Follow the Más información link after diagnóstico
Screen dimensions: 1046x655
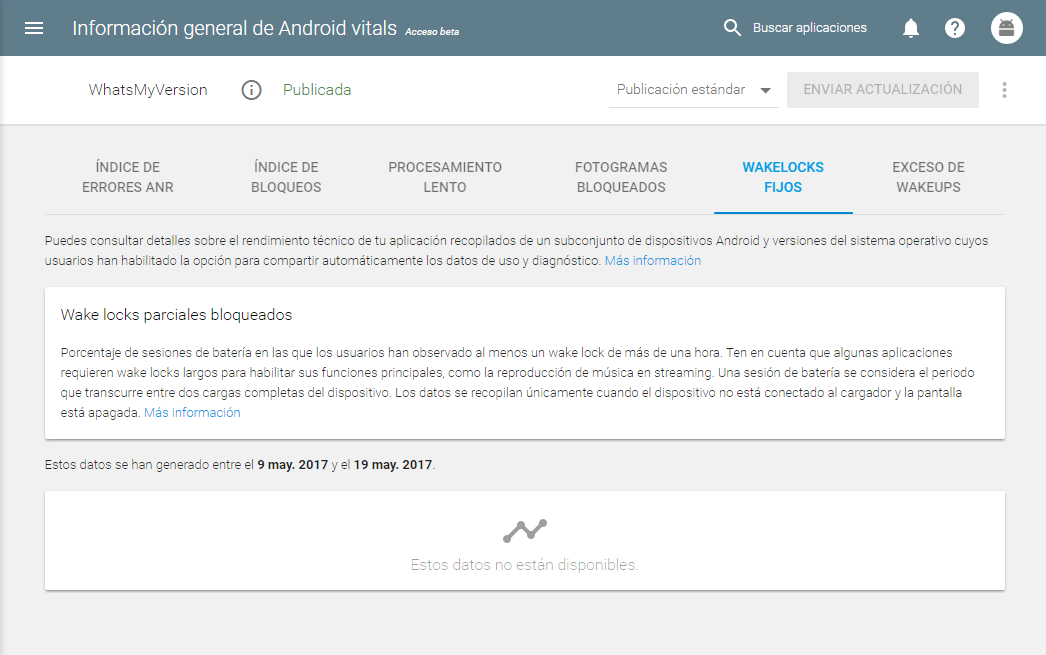[652, 261]
